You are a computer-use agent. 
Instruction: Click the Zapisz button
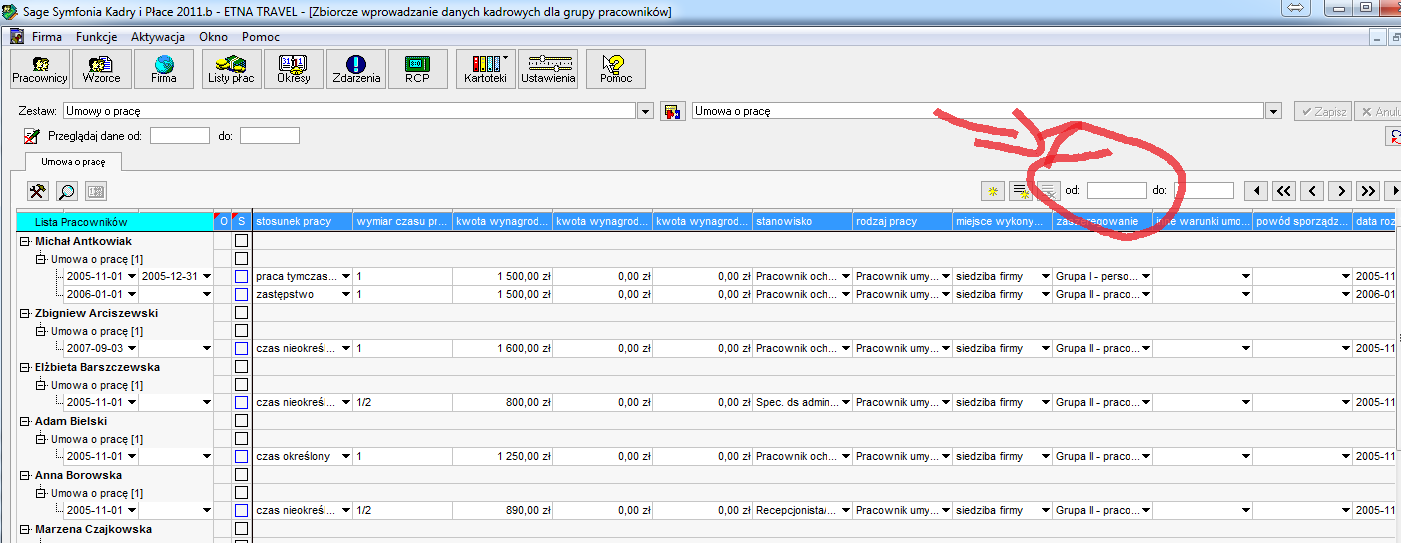1322,111
